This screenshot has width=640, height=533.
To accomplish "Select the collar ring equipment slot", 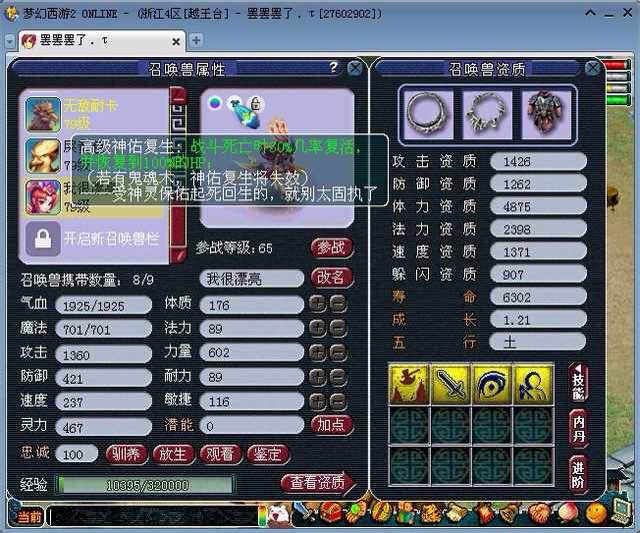I will click(x=428, y=114).
